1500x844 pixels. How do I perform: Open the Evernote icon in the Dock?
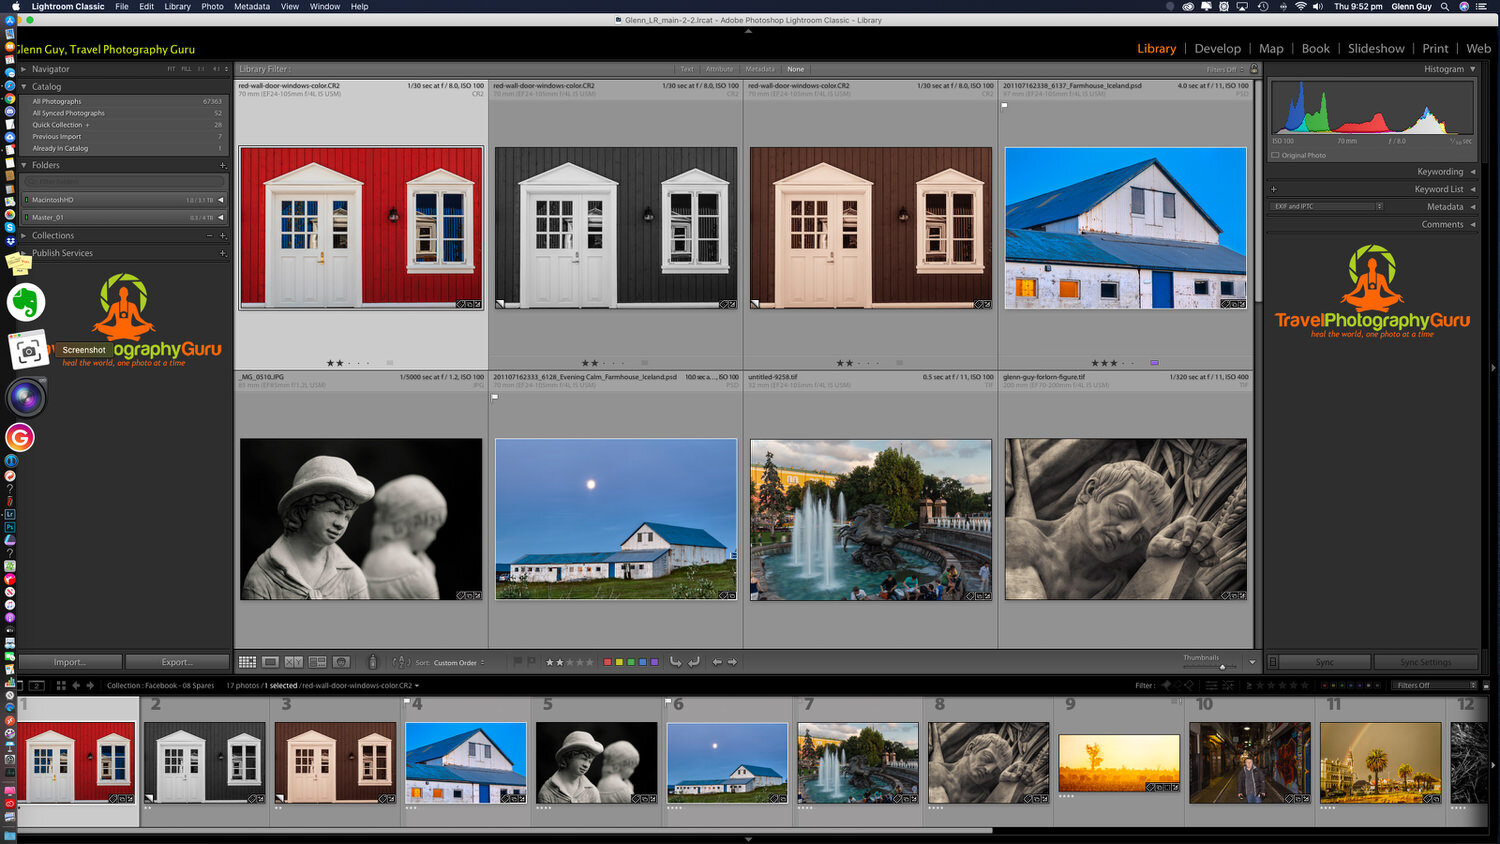26,302
